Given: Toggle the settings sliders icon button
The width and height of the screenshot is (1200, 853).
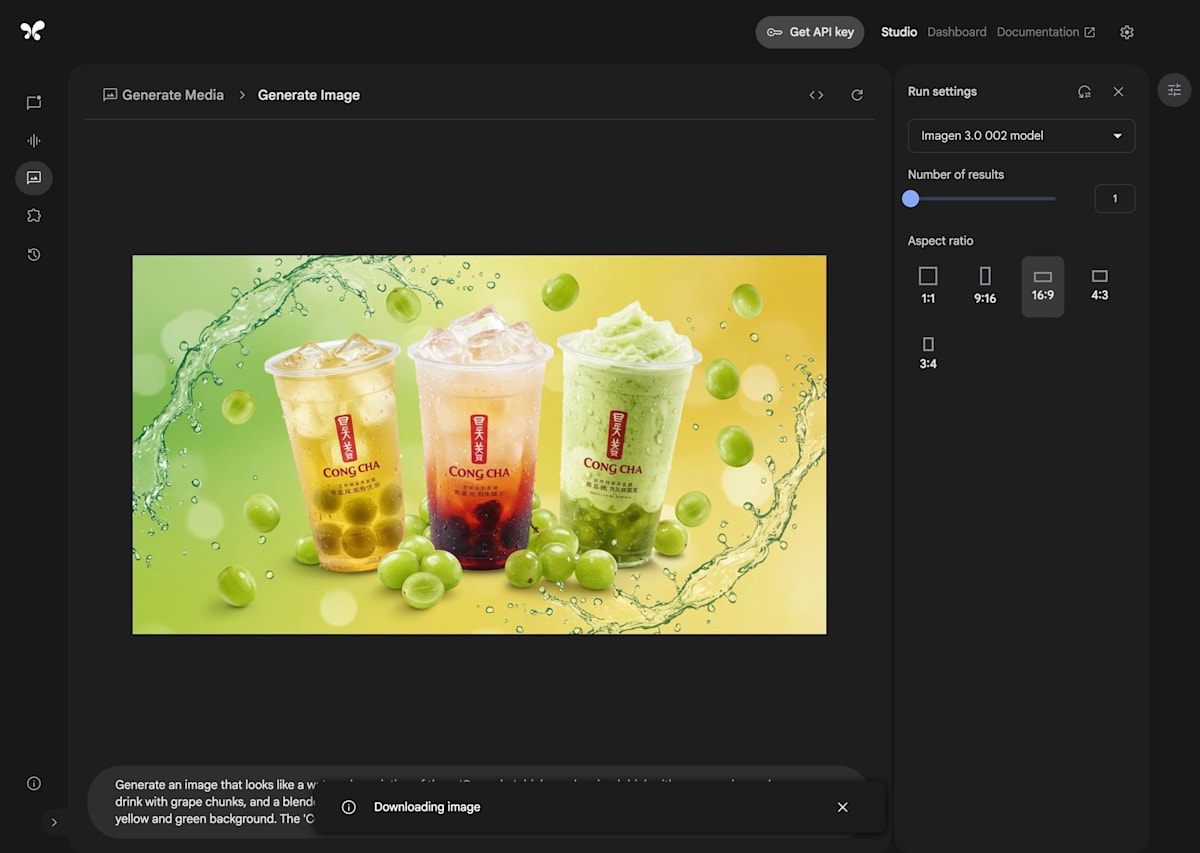Looking at the screenshot, I should tap(1174, 90).
